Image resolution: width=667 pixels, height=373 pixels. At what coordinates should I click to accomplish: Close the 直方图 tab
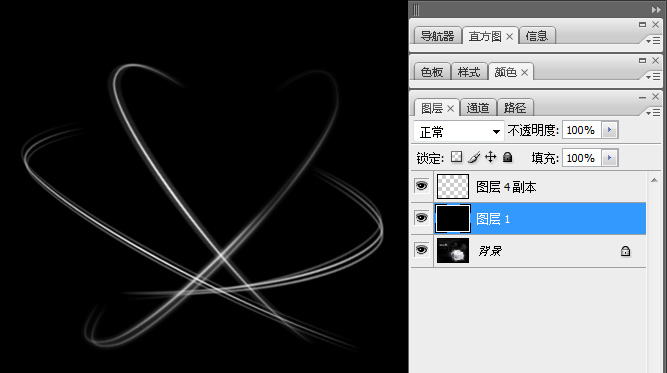click(509, 37)
